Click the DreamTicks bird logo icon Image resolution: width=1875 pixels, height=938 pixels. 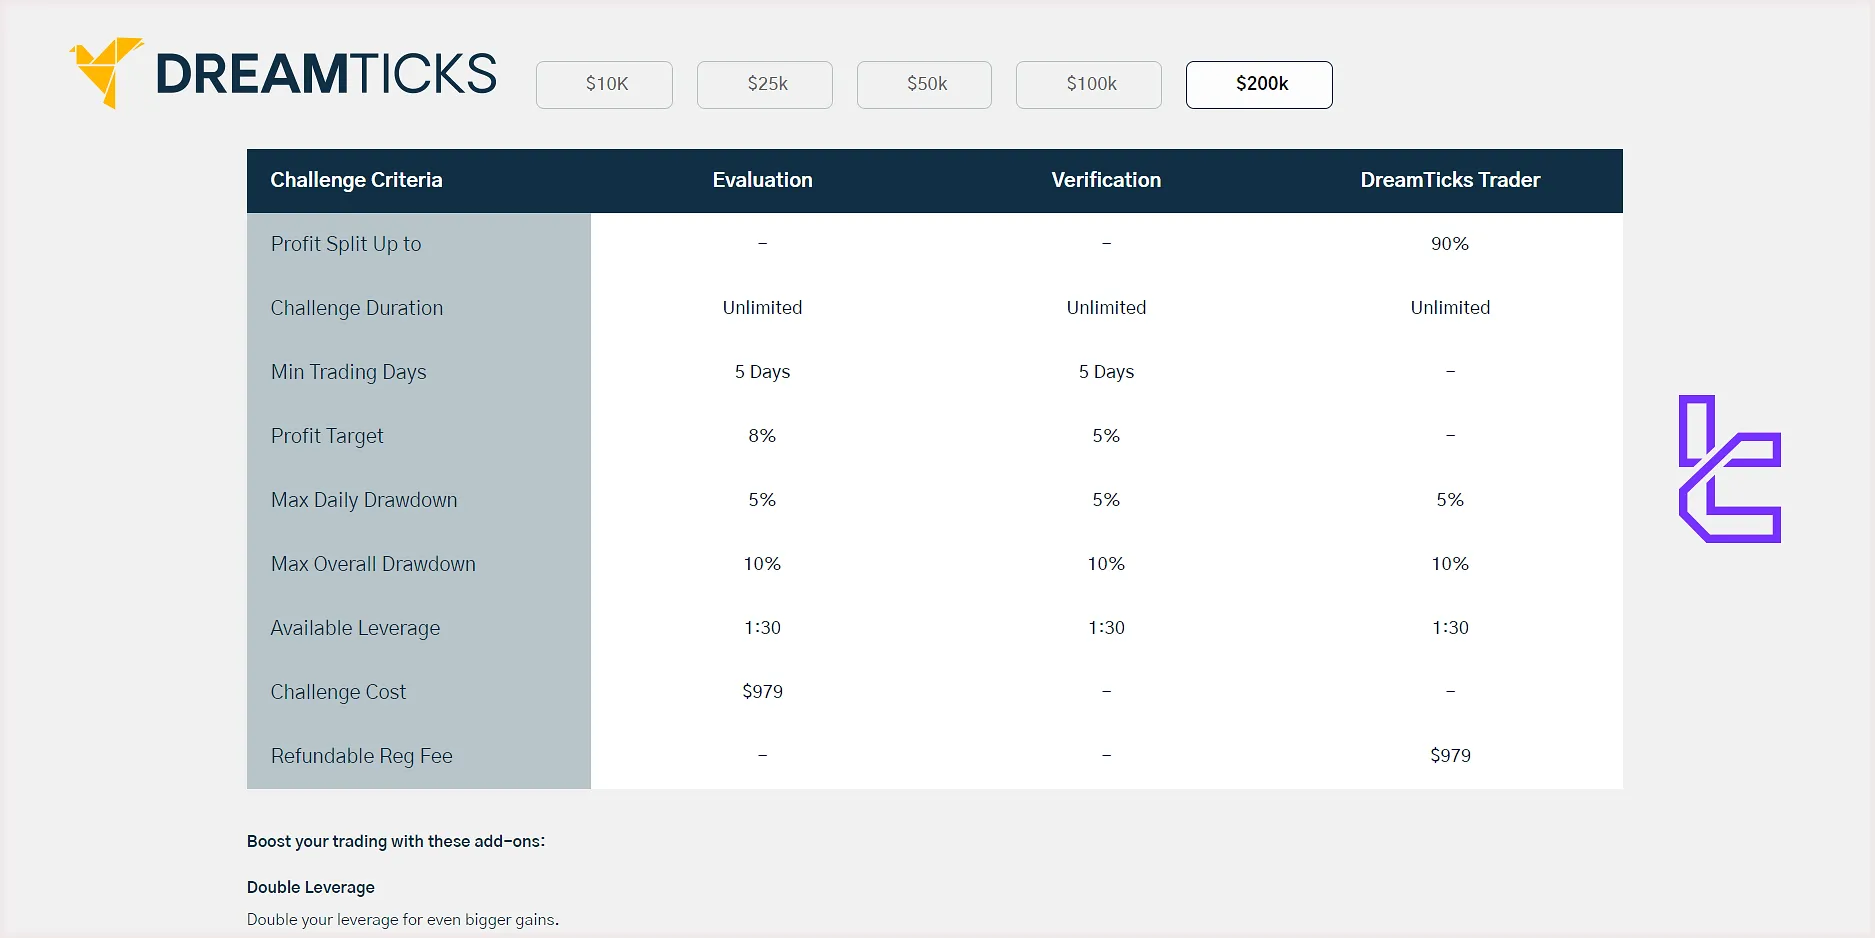point(106,72)
